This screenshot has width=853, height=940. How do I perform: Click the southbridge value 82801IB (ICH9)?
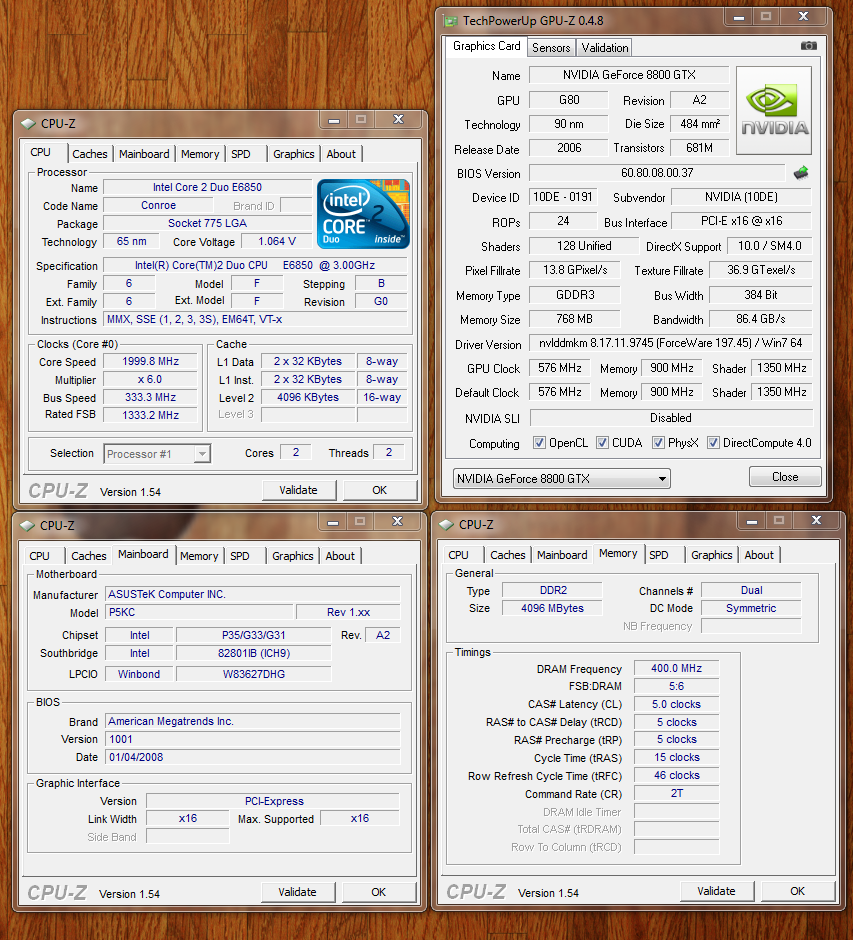(x=254, y=653)
